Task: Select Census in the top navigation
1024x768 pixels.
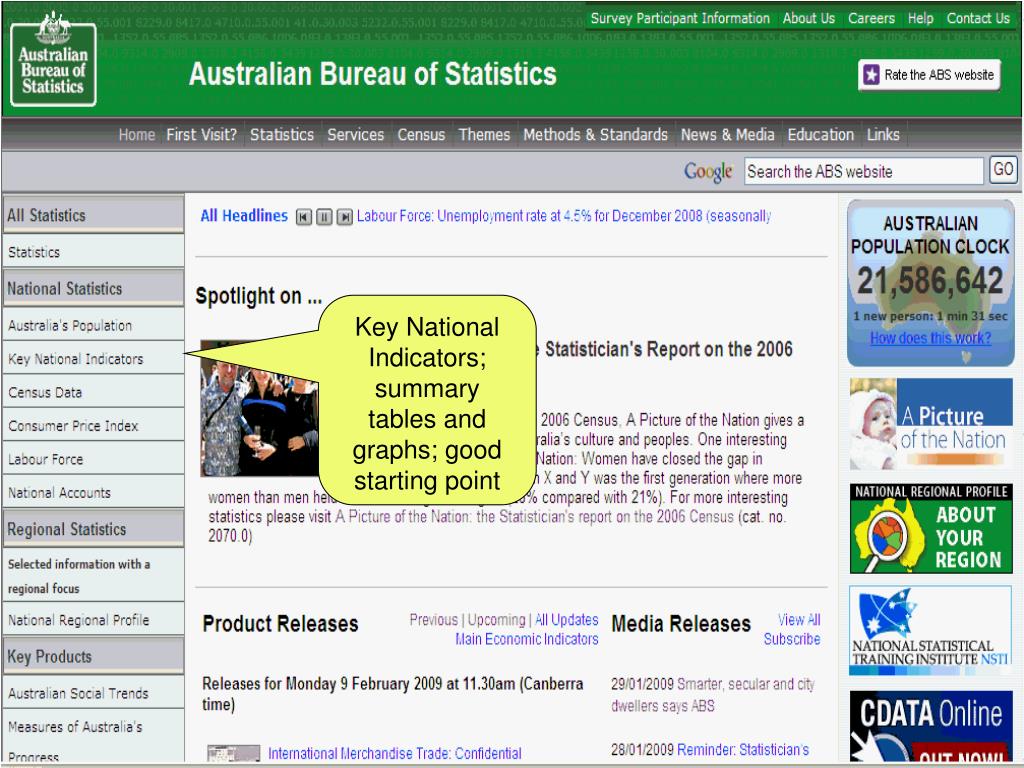Action: point(421,135)
